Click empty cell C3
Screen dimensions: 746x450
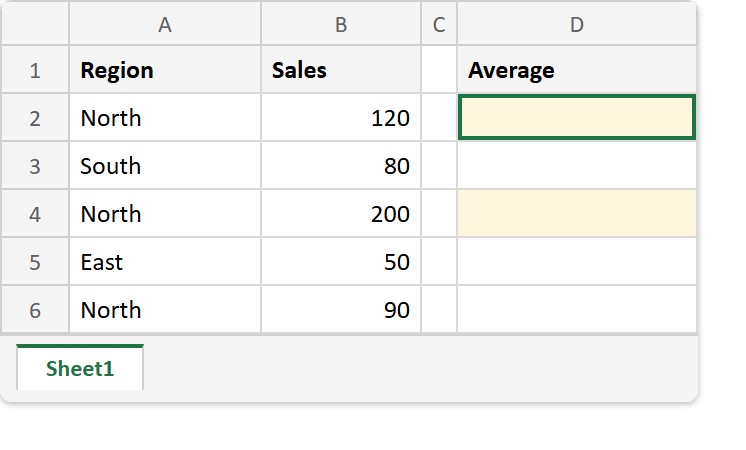439,166
